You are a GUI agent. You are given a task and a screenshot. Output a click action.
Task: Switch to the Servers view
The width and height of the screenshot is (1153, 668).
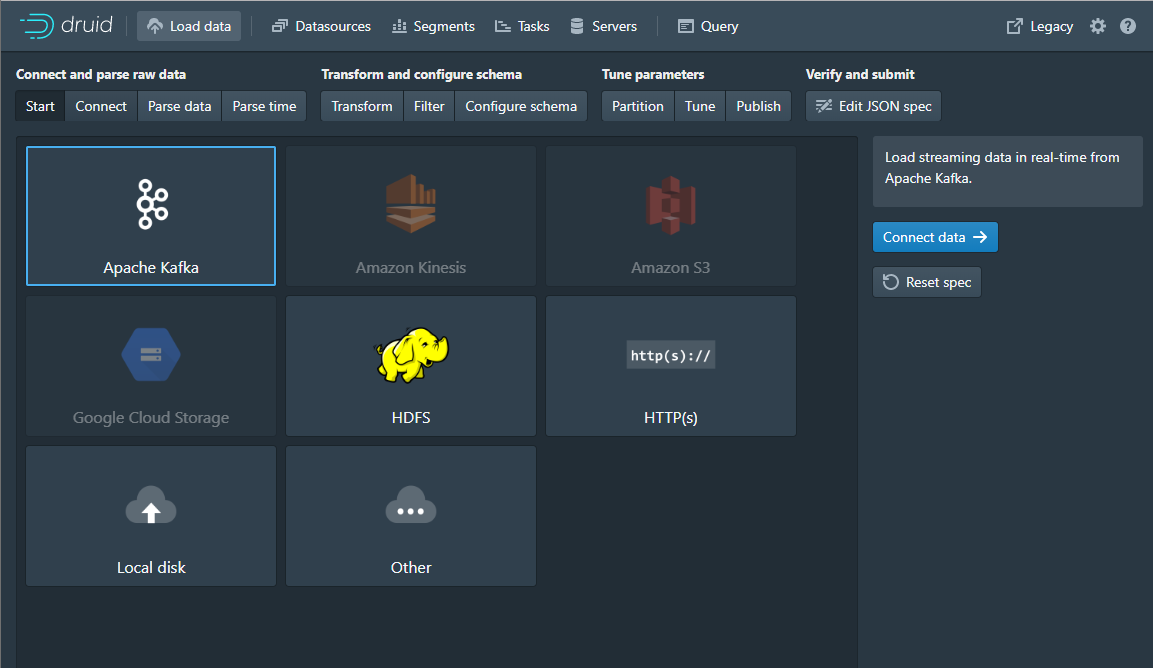tap(604, 26)
